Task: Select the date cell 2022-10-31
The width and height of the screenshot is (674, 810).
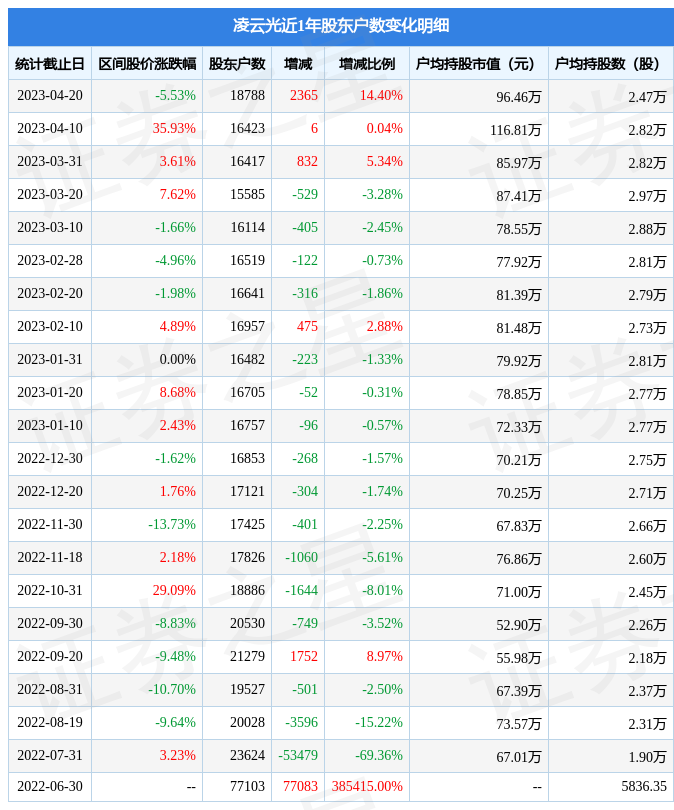Action: (50, 591)
